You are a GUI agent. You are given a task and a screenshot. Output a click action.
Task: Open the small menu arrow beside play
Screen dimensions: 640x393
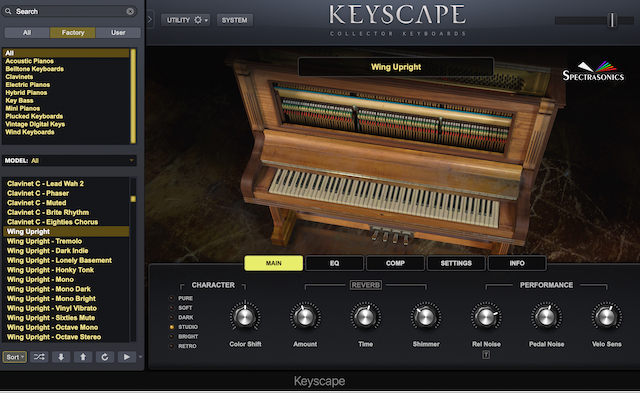pos(141,357)
